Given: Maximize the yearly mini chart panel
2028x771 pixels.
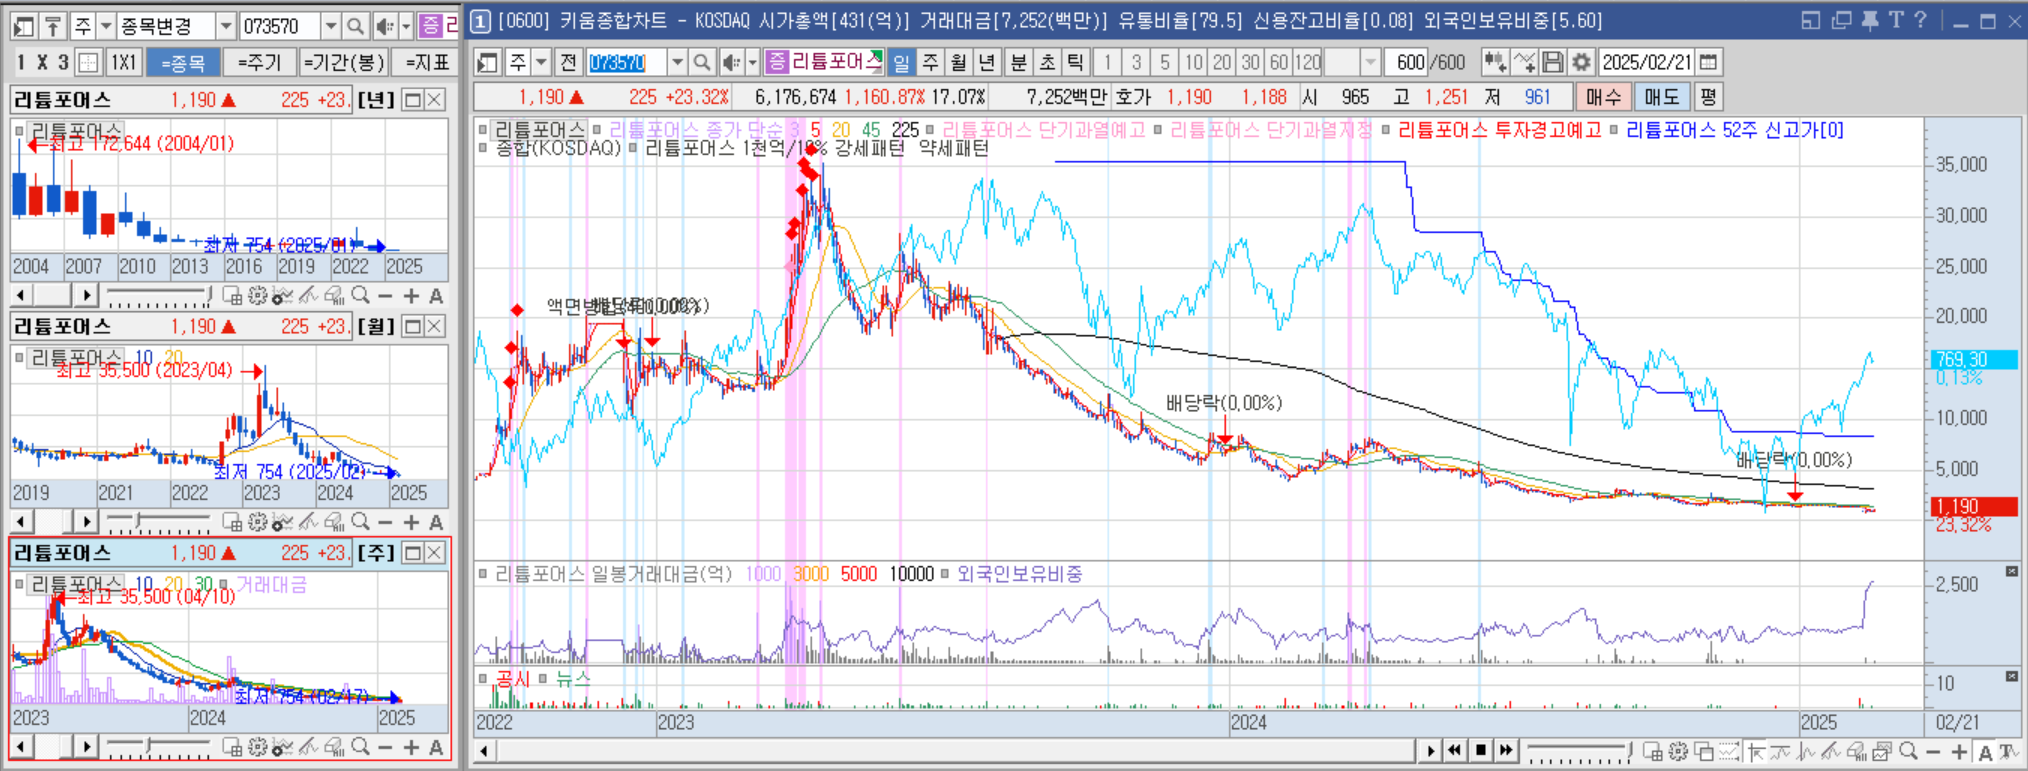Looking at the screenshot, I should point(411,100).
